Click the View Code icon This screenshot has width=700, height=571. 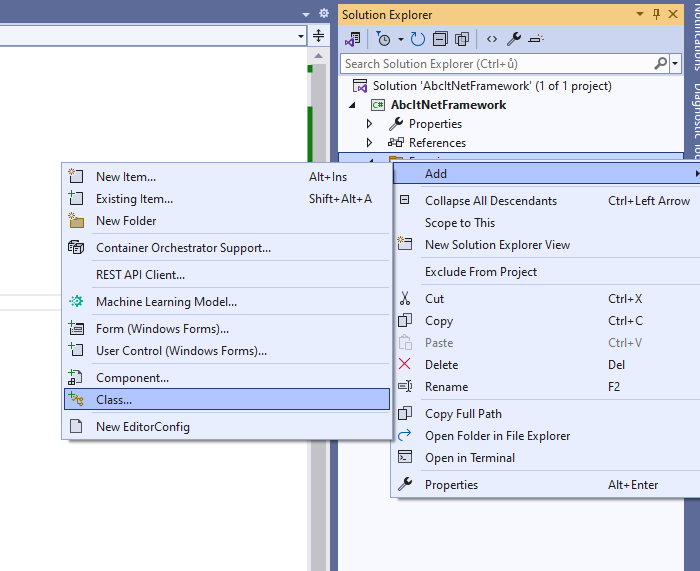491,39
